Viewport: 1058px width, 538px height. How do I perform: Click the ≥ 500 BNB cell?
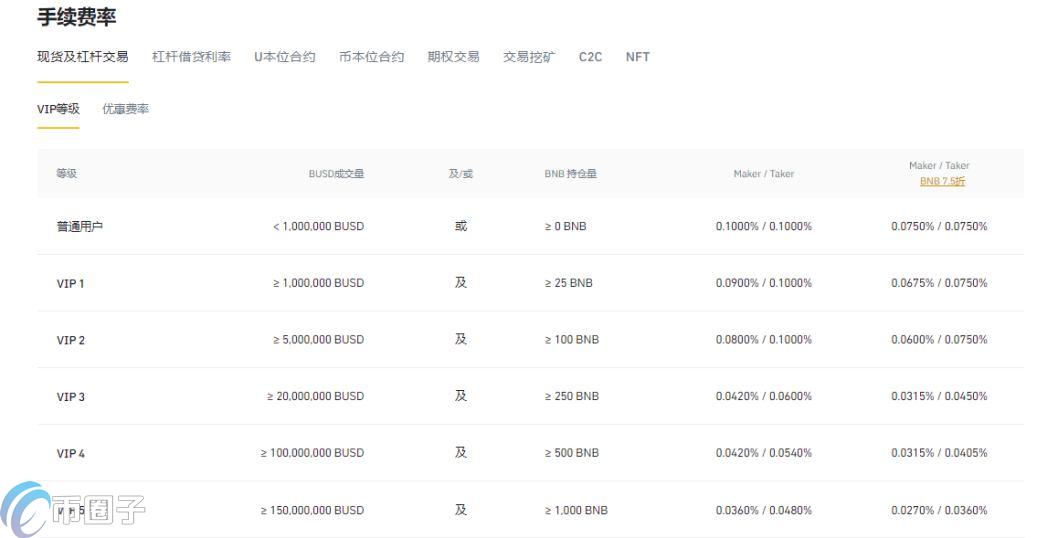coord(572,453)
